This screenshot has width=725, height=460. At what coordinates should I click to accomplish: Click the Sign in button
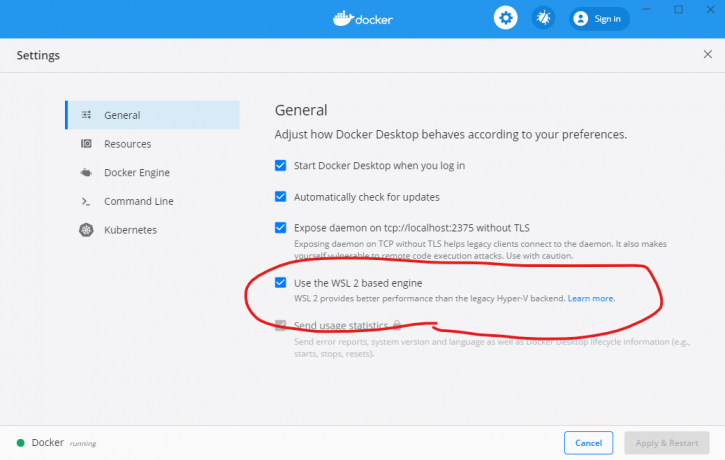tap(599, 18)
